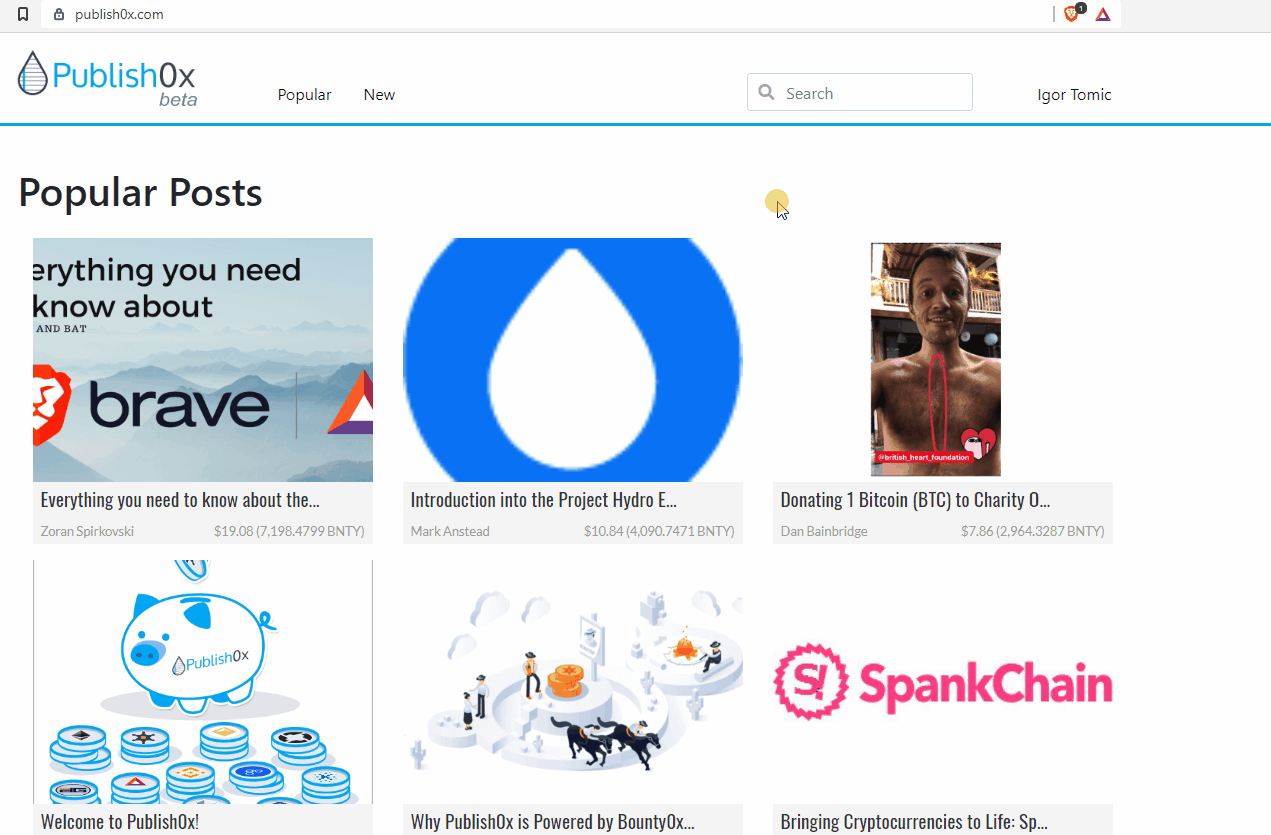Open 'Why Publish0x is Powered by Bounty0x' title
Screen dimensions: 1271x835
552,822
